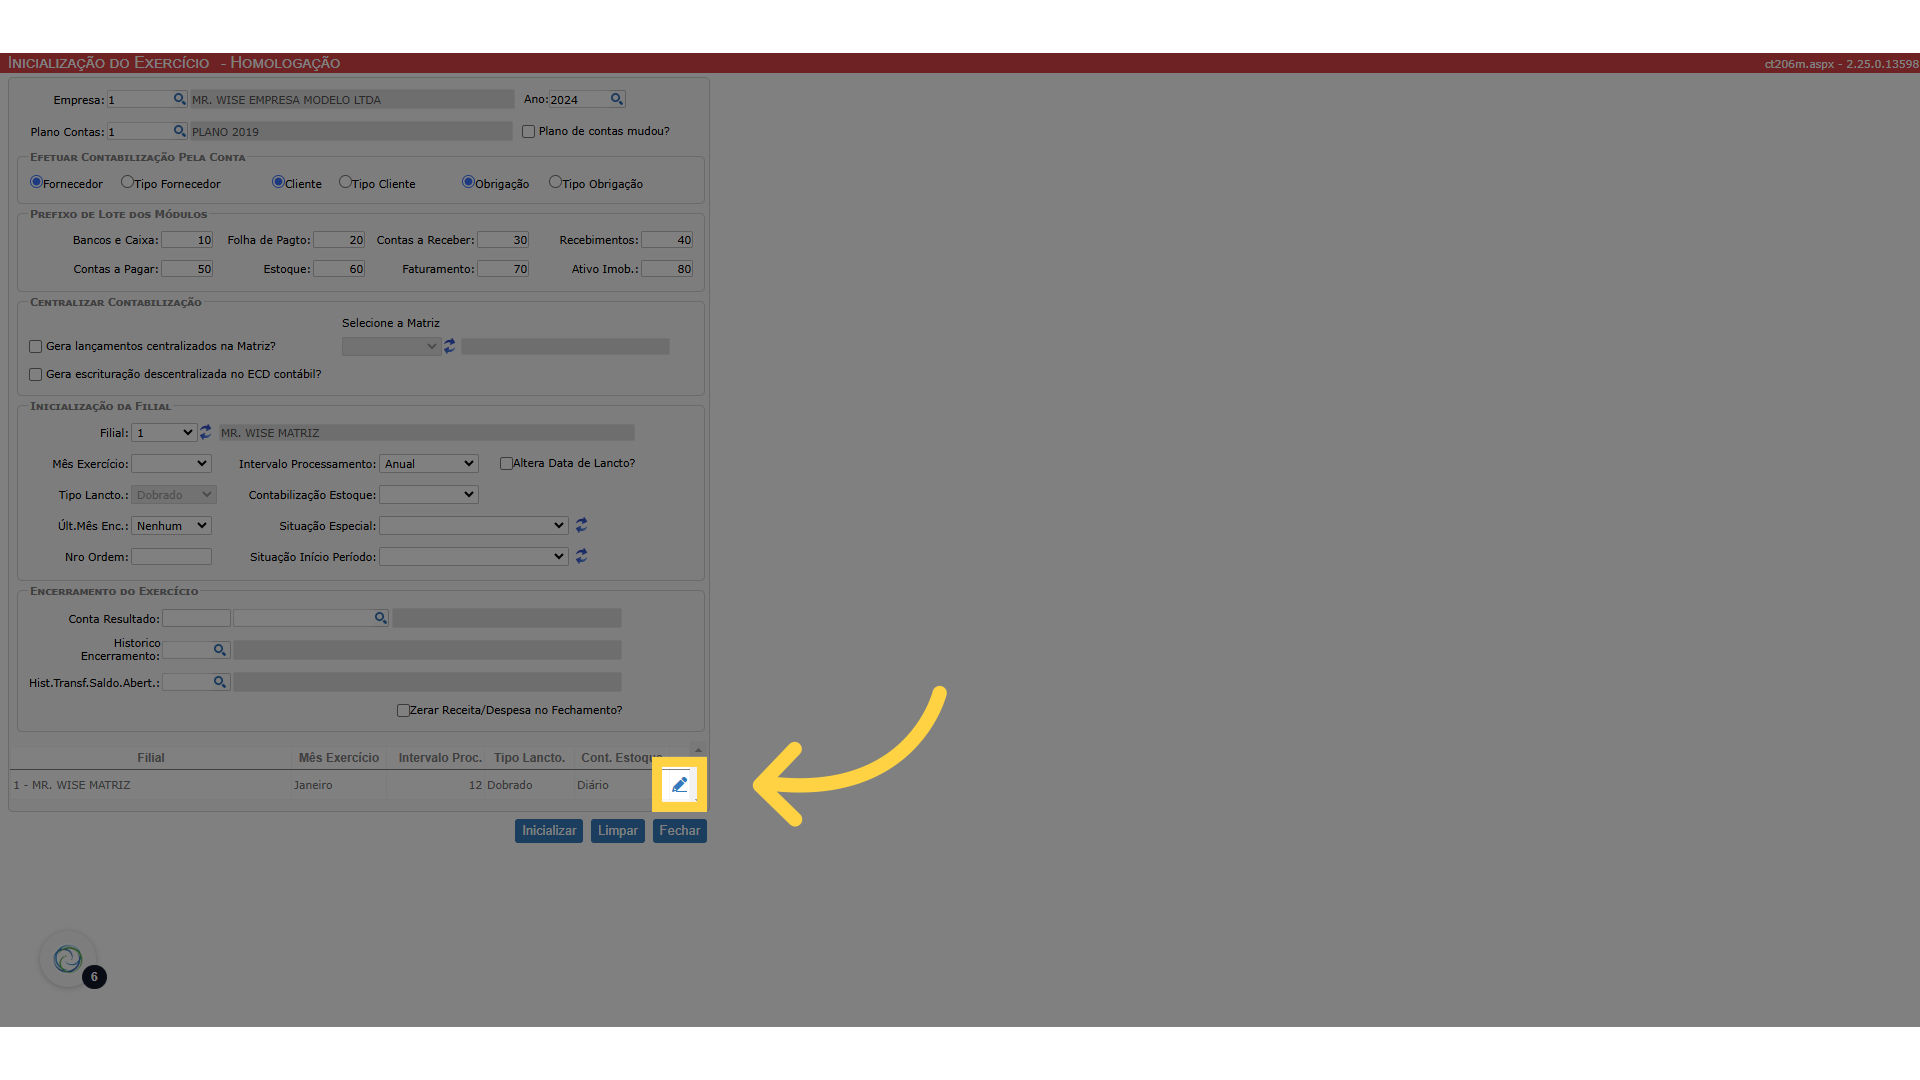Click the Limpar button
The width and height of the screenshot is (1920, 1080).
coord(617,831)
